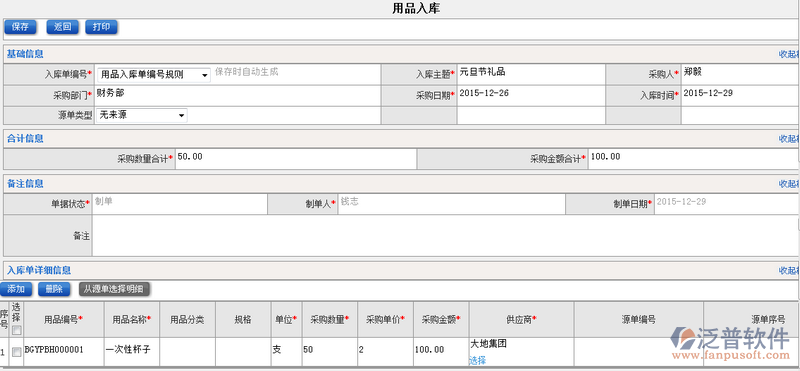Click the 打印 print button
Viewport: 800px width, 371px height.
(102, 27)
